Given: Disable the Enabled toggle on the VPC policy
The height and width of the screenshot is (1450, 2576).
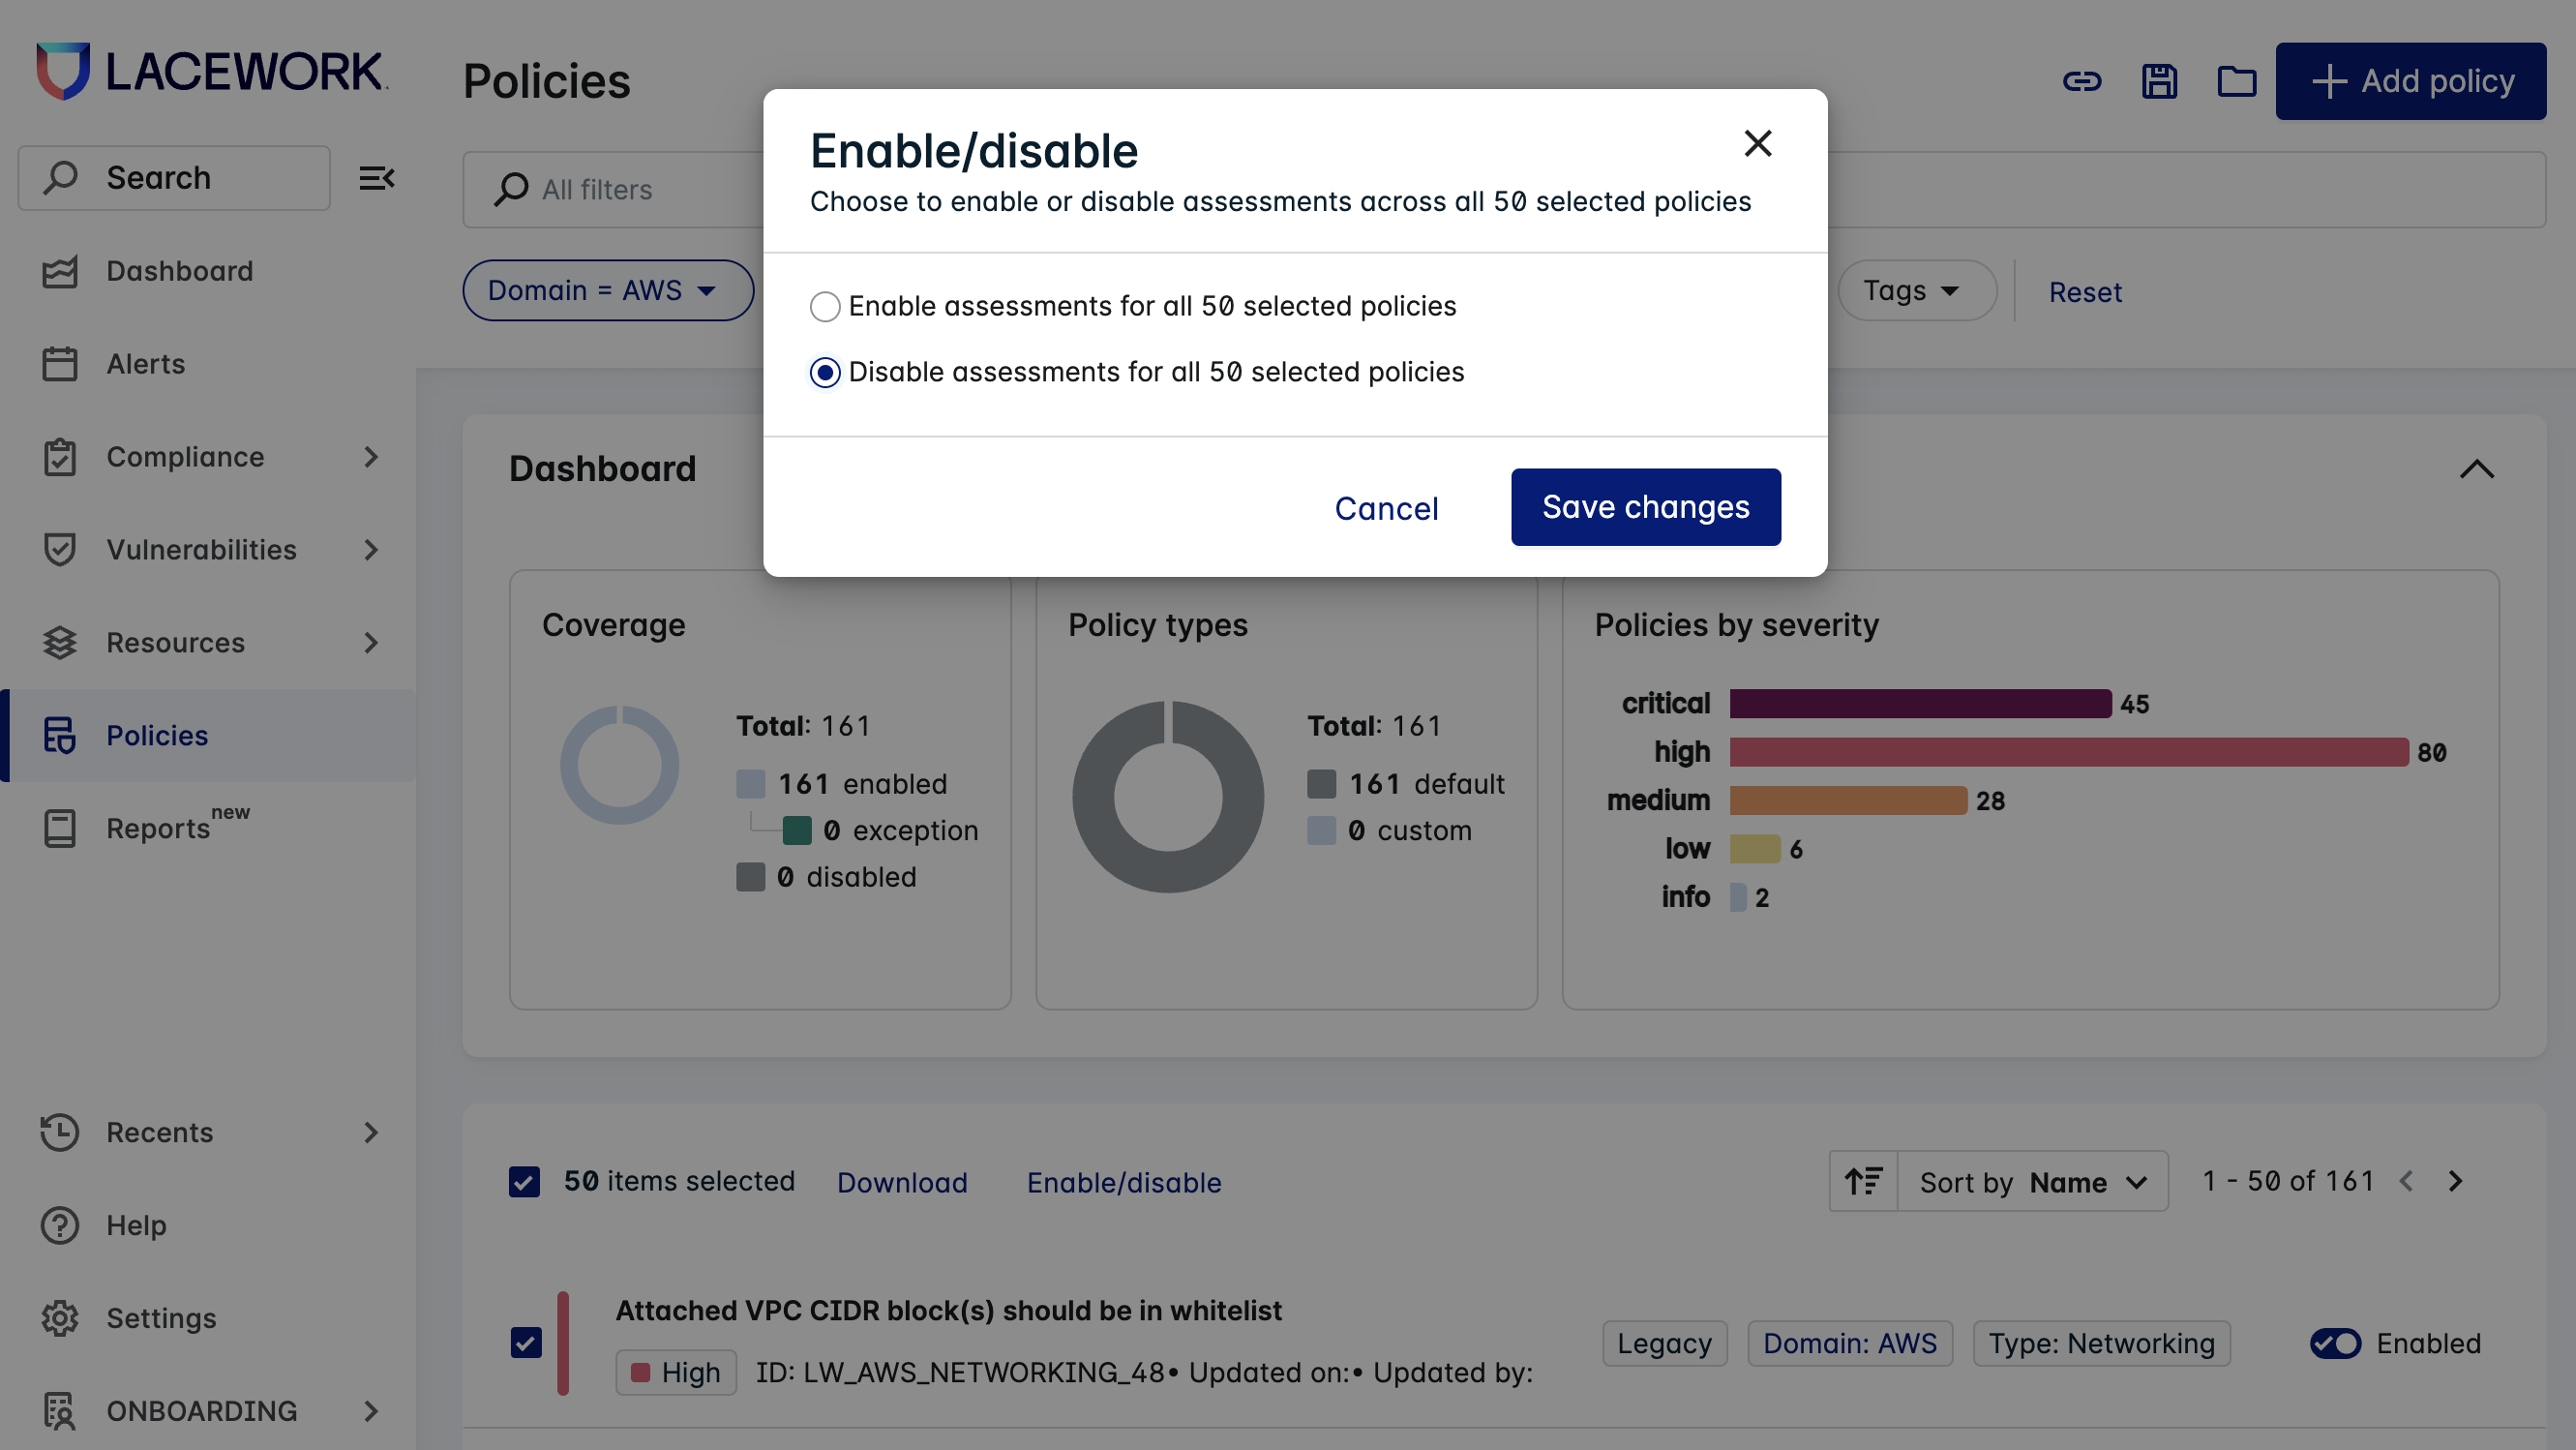Looking at the screenshot, I should point(2336,1344).
